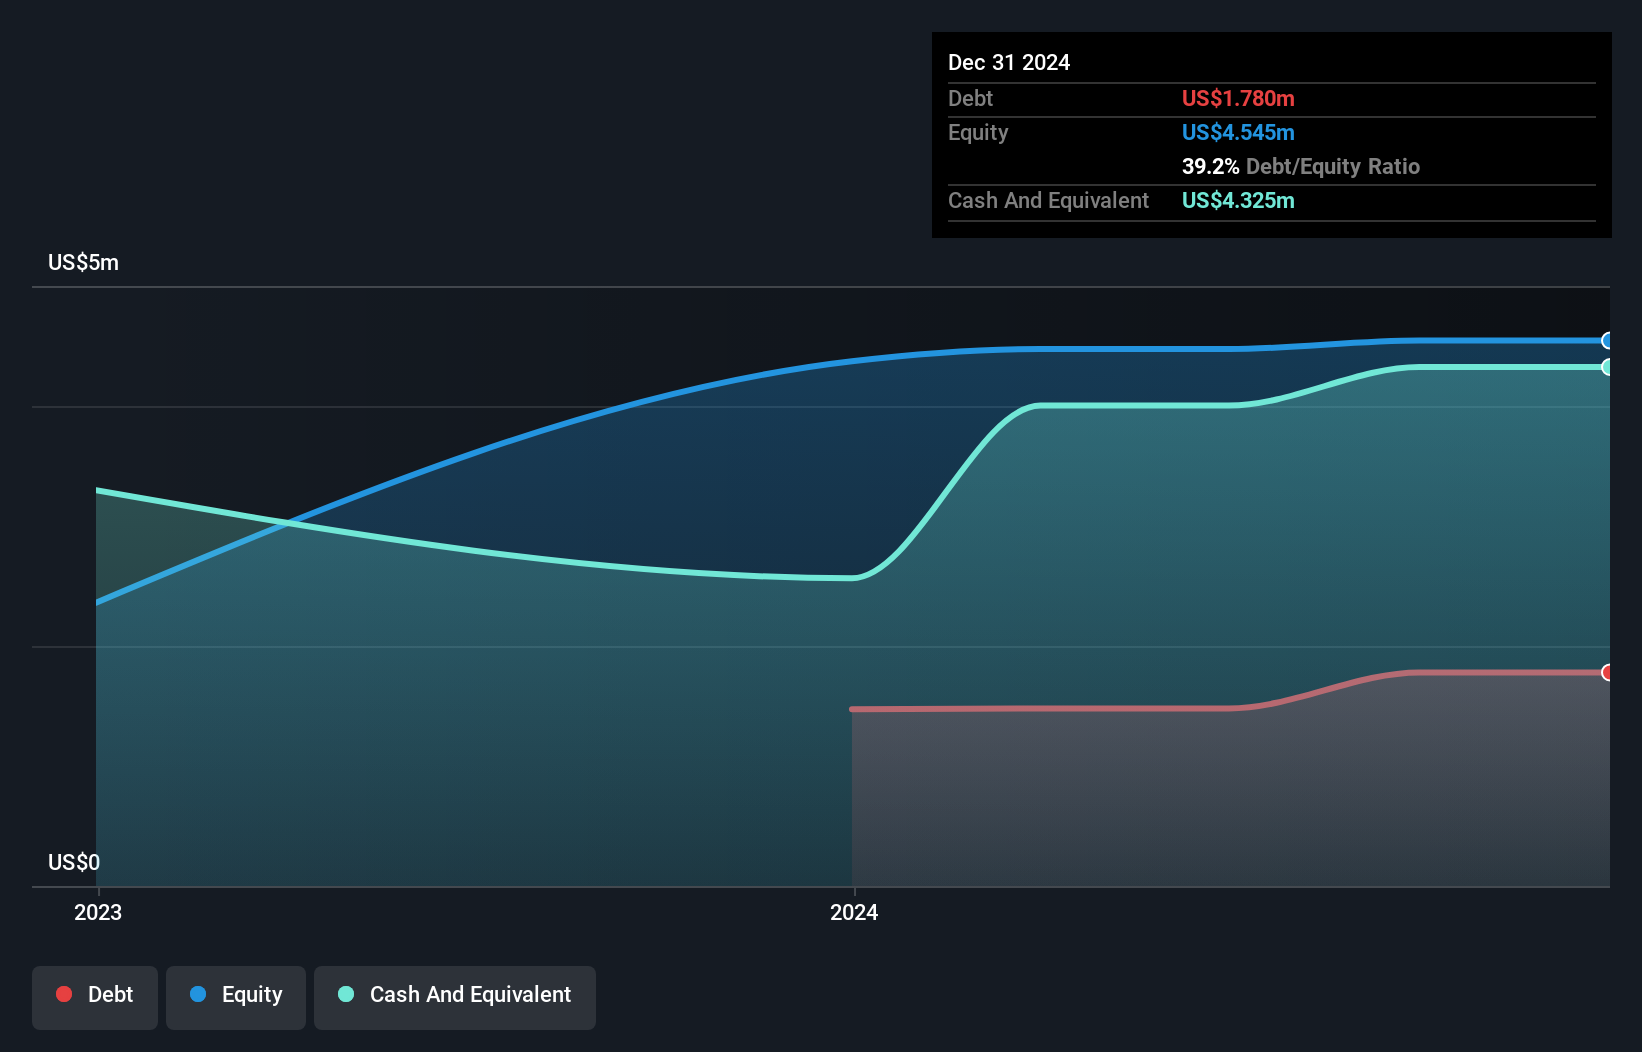Click the 39.2% Debt/Equity Ratio text
The image size is (1642, 1052).
(1301, 166)
